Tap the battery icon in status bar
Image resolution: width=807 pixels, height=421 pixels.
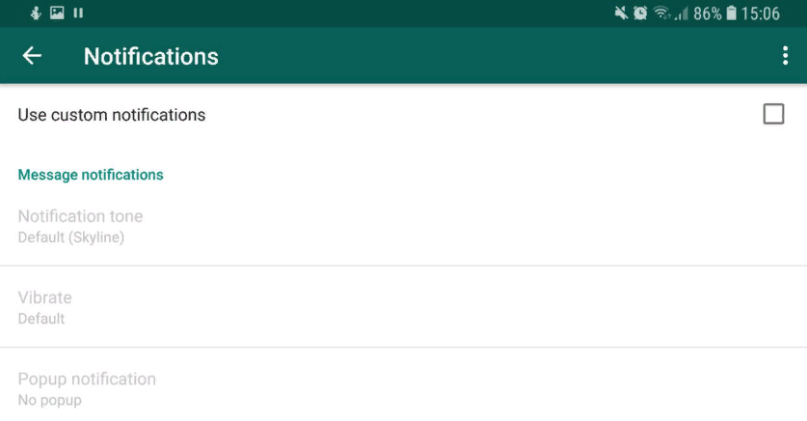click(731, 13)
